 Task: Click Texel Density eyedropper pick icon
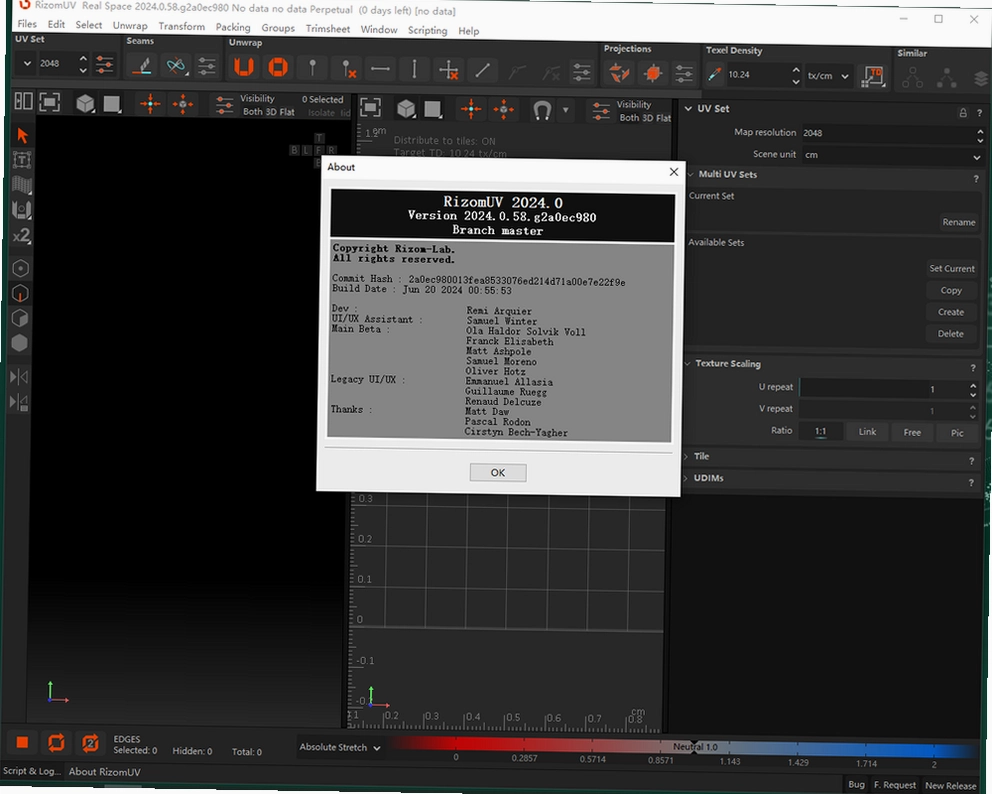point(714,75)
